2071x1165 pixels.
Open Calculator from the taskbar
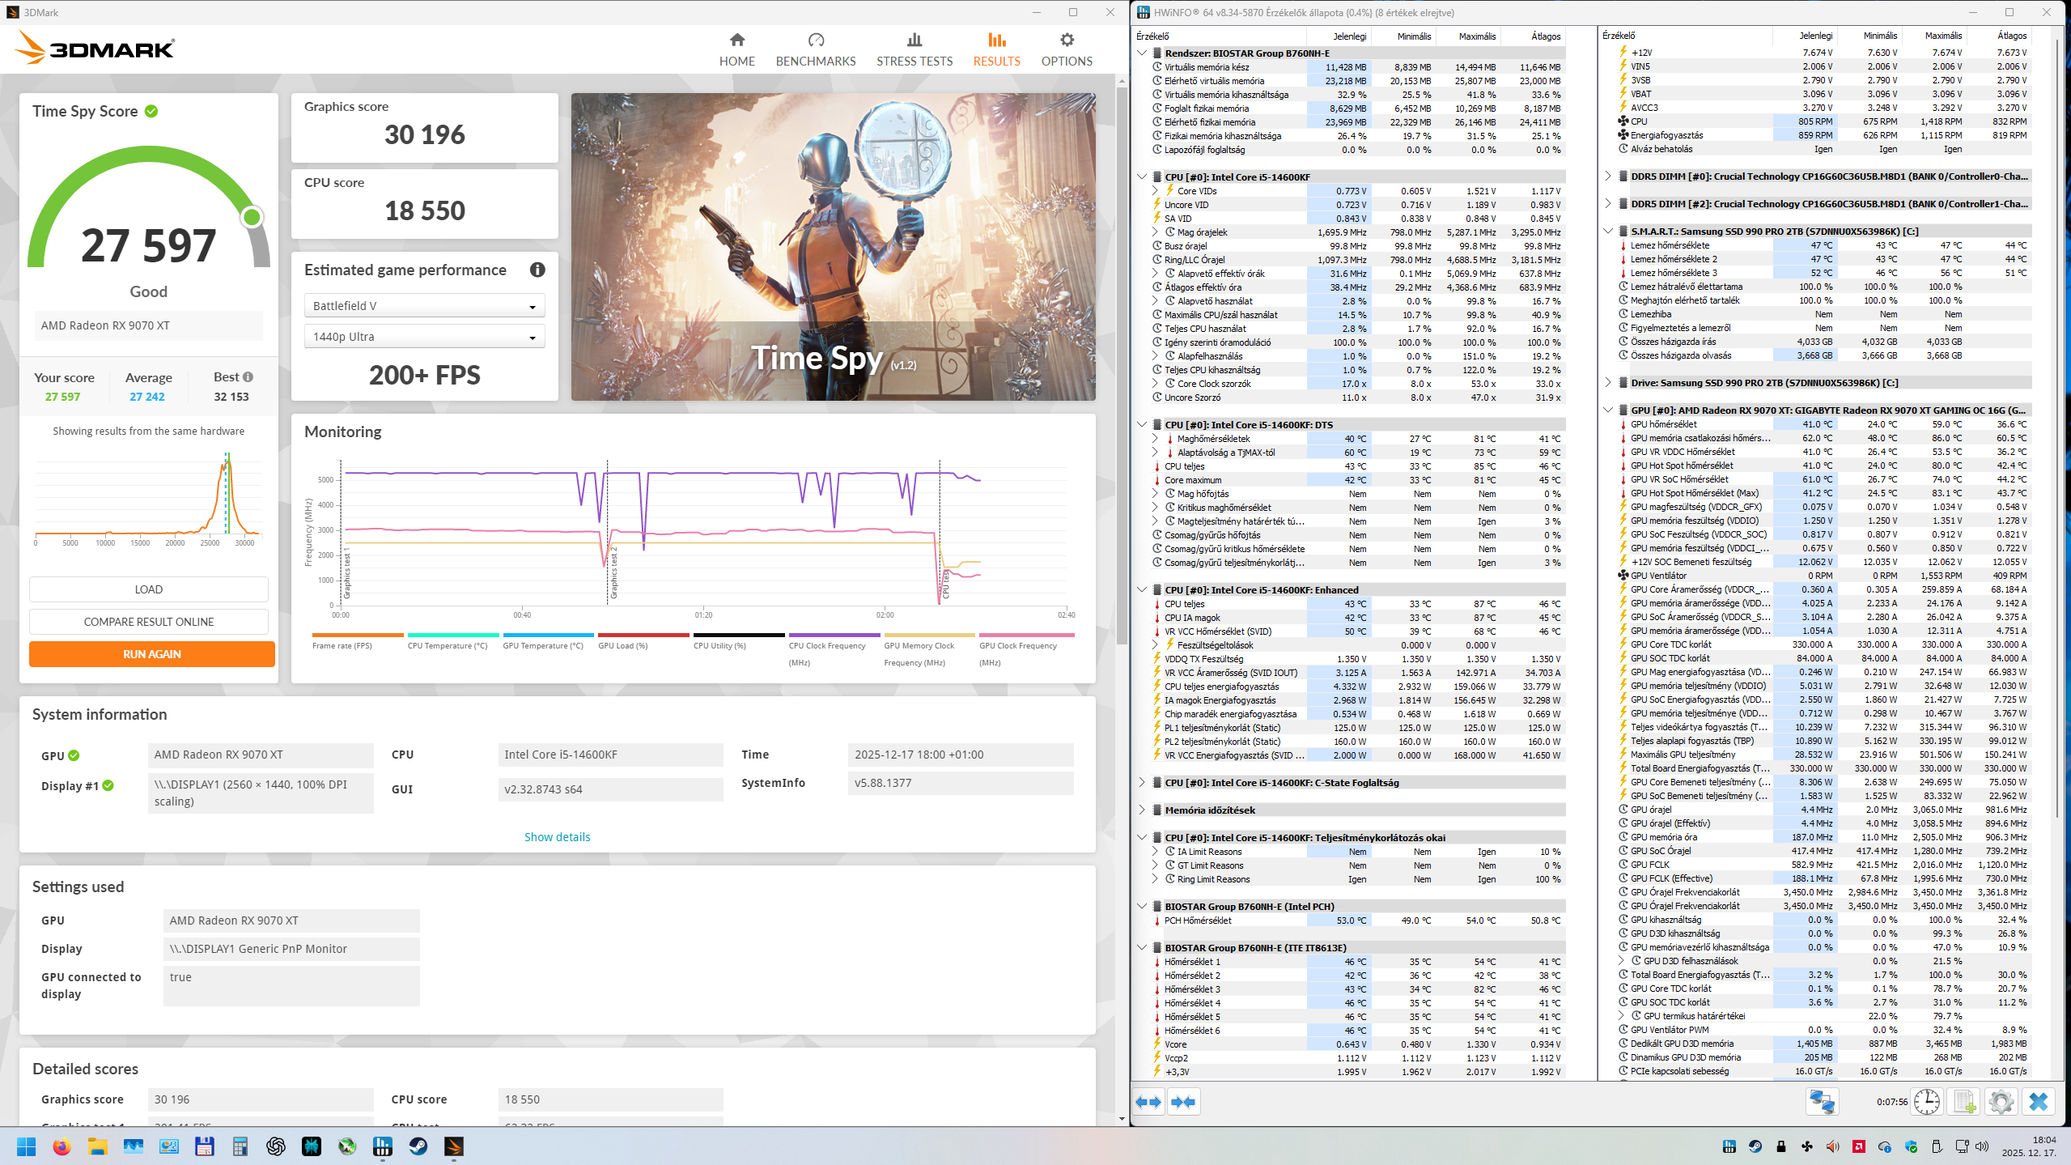pos(240,1146)
